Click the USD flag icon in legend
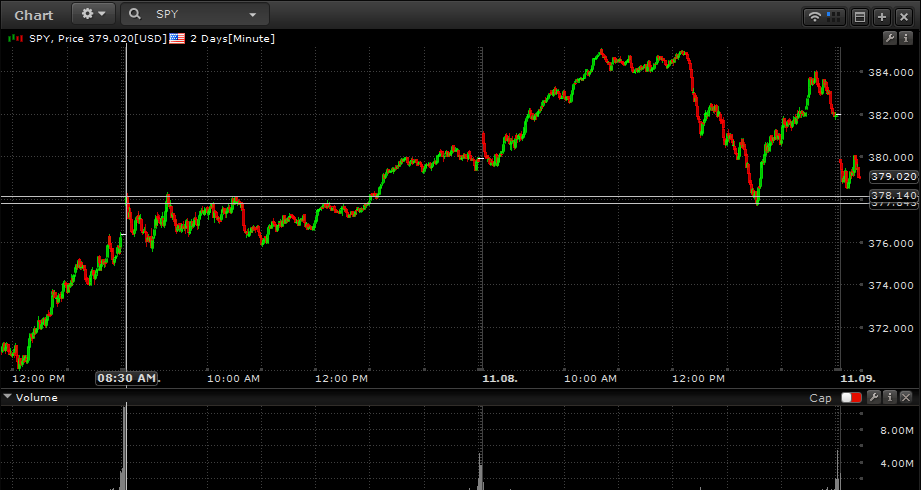Viewport: 921px width, 490px height. tap(177, 39)
